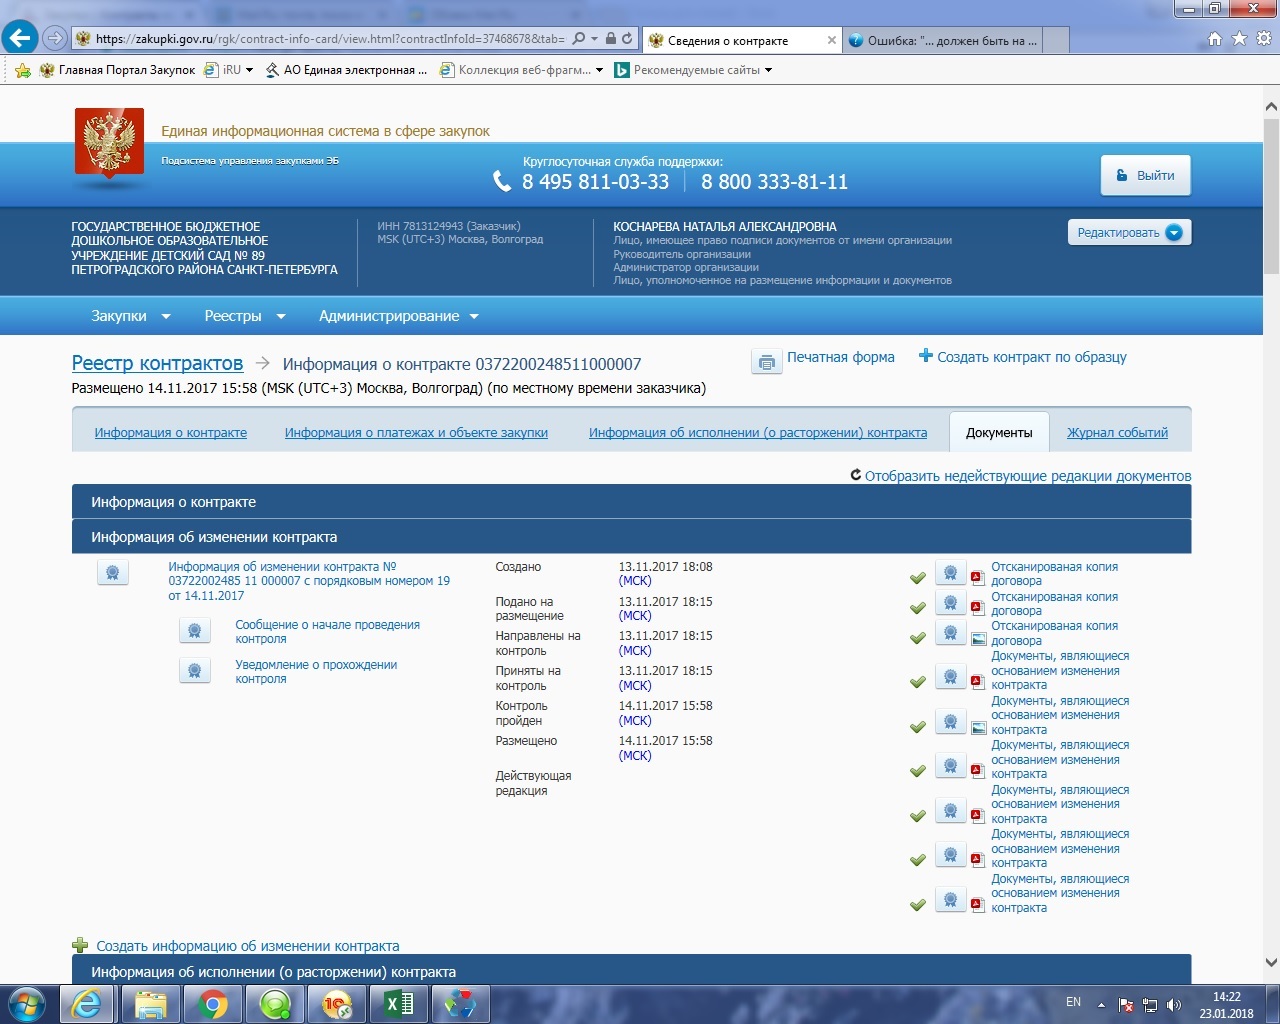
Task: Refresh the page from the address bar
Action: point(627,39)
